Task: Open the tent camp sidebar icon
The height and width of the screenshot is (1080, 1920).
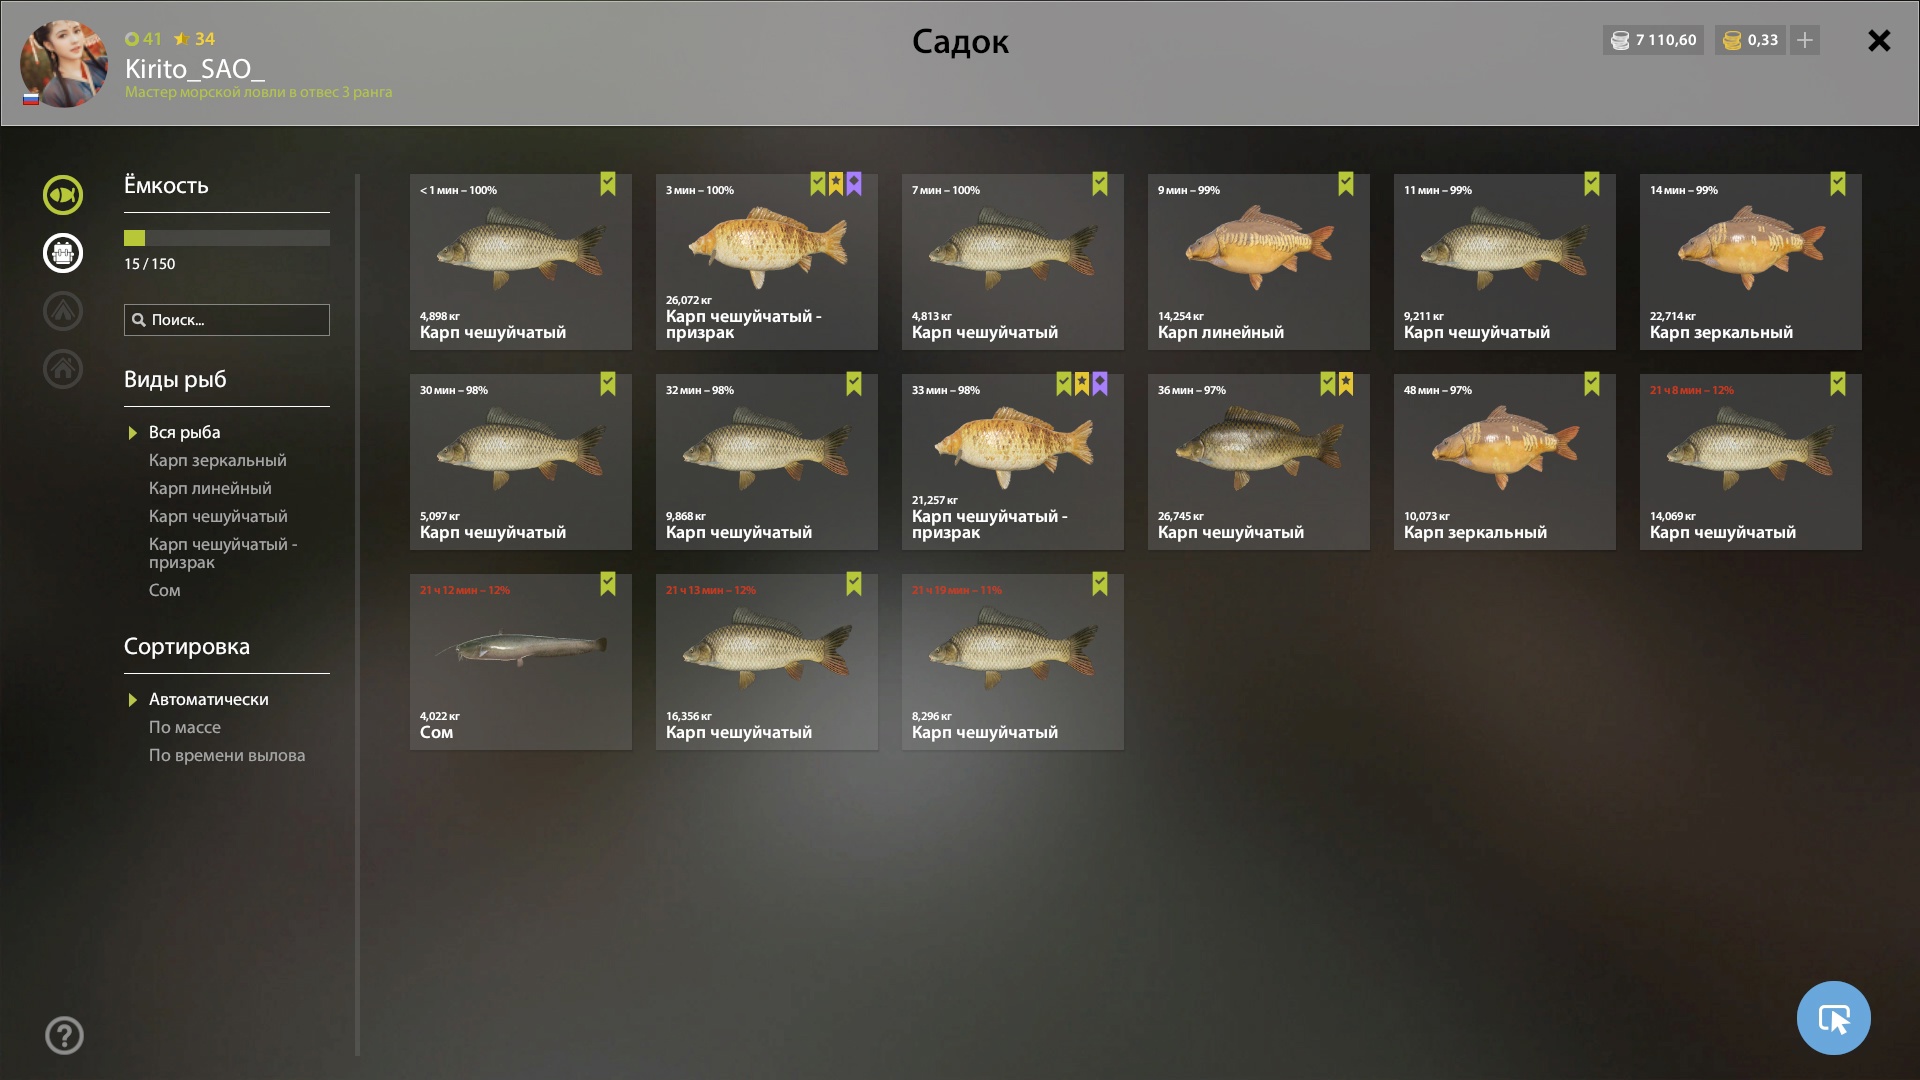Action: (62, 311)
